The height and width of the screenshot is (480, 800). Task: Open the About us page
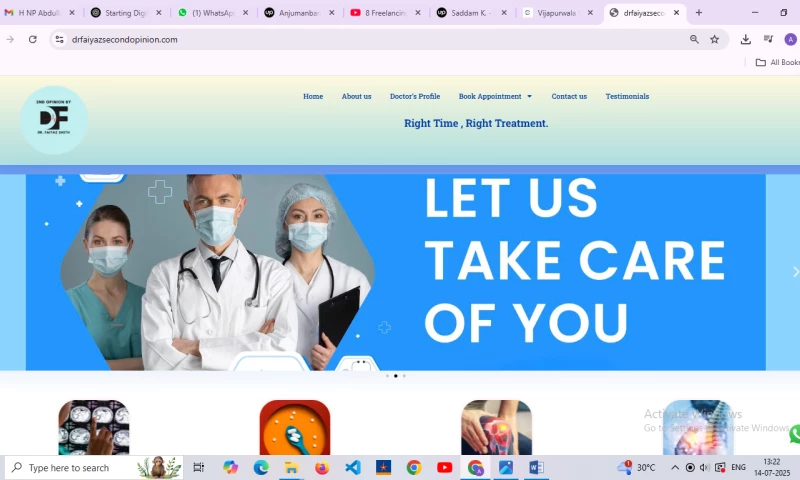pyautogui.click(x=356, y=96)
